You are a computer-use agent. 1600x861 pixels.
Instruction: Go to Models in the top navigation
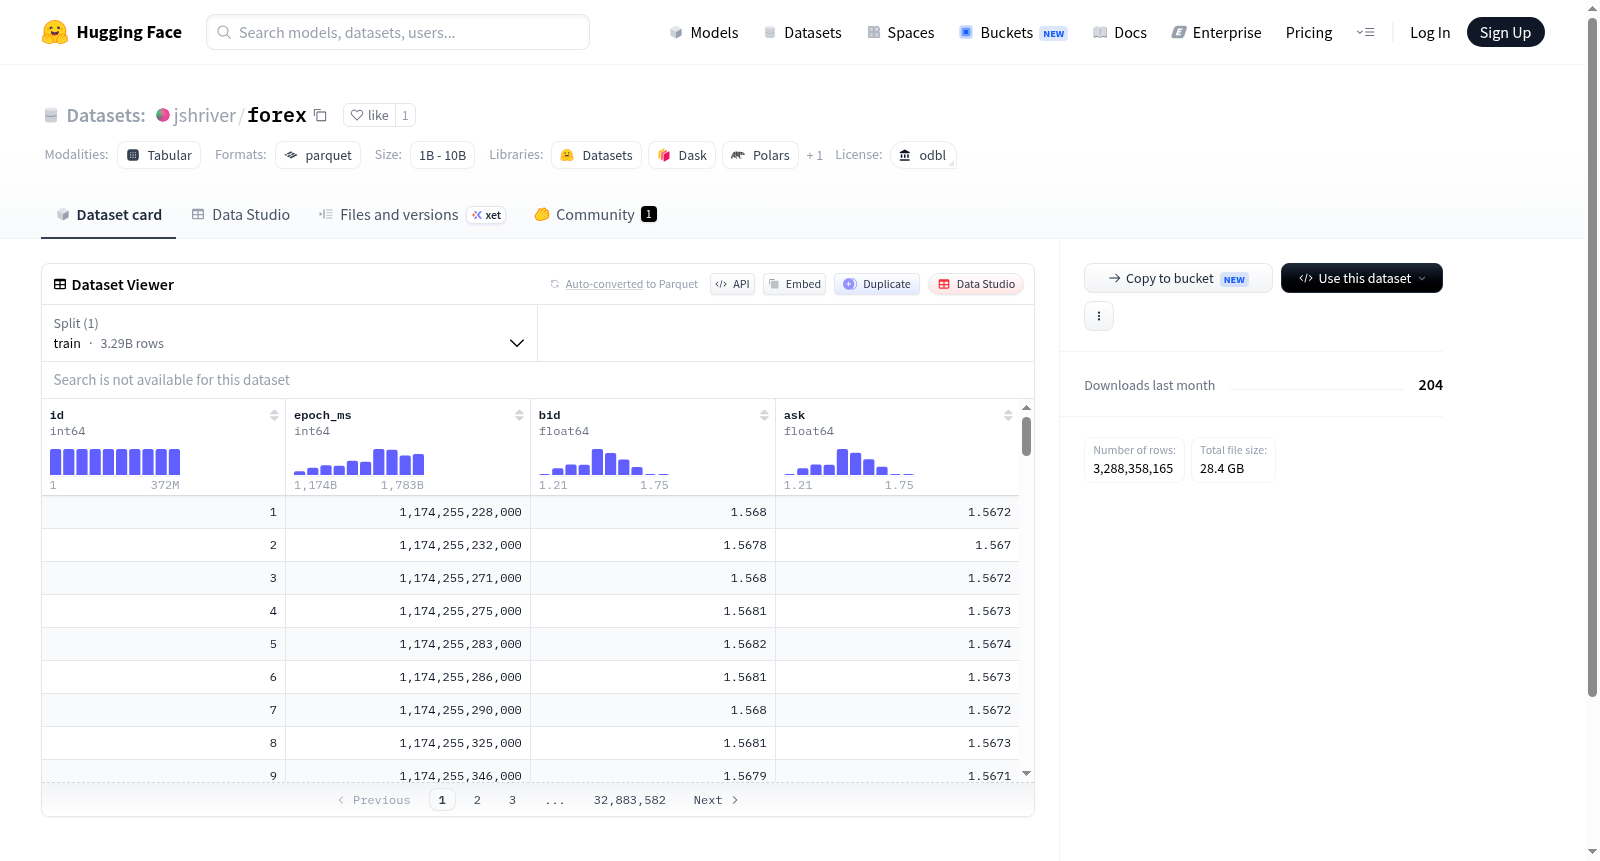click(x=704, y=33)
